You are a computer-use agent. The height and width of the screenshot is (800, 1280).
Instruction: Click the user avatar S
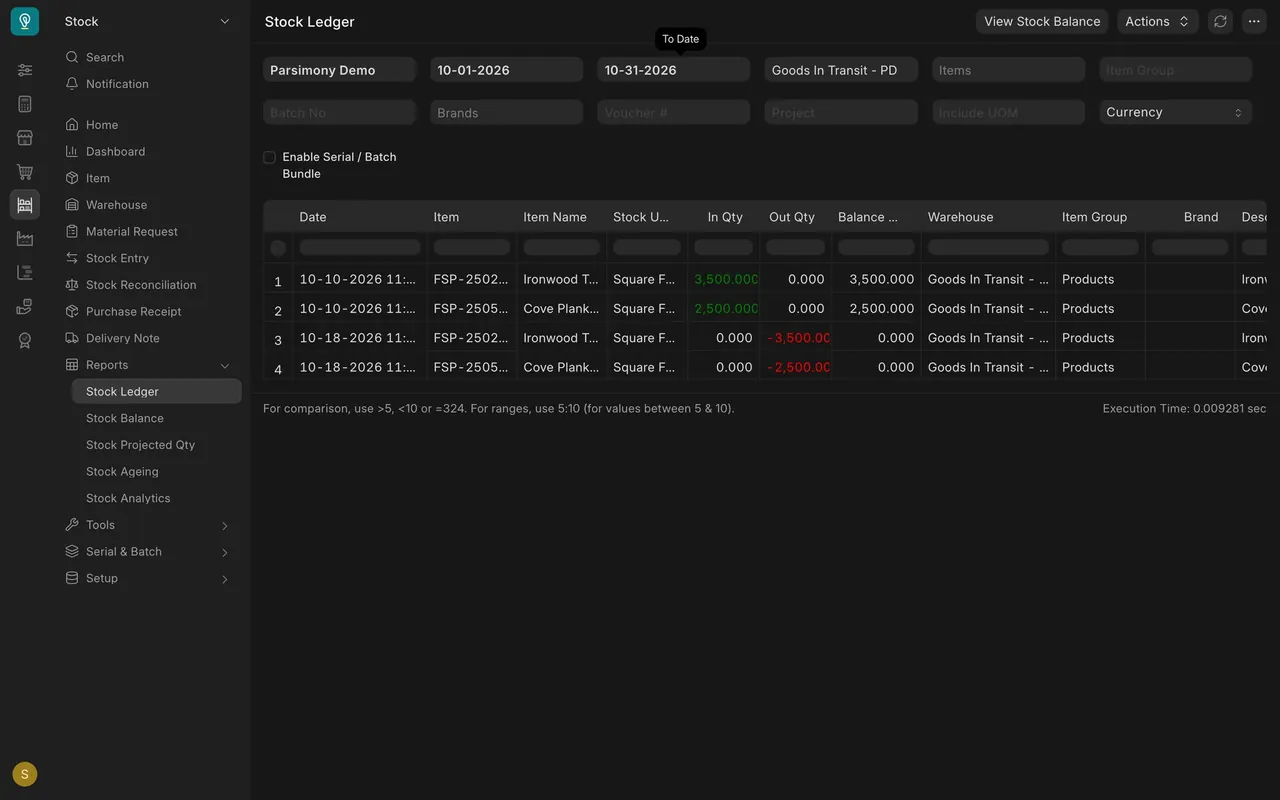tap(25, 774)
